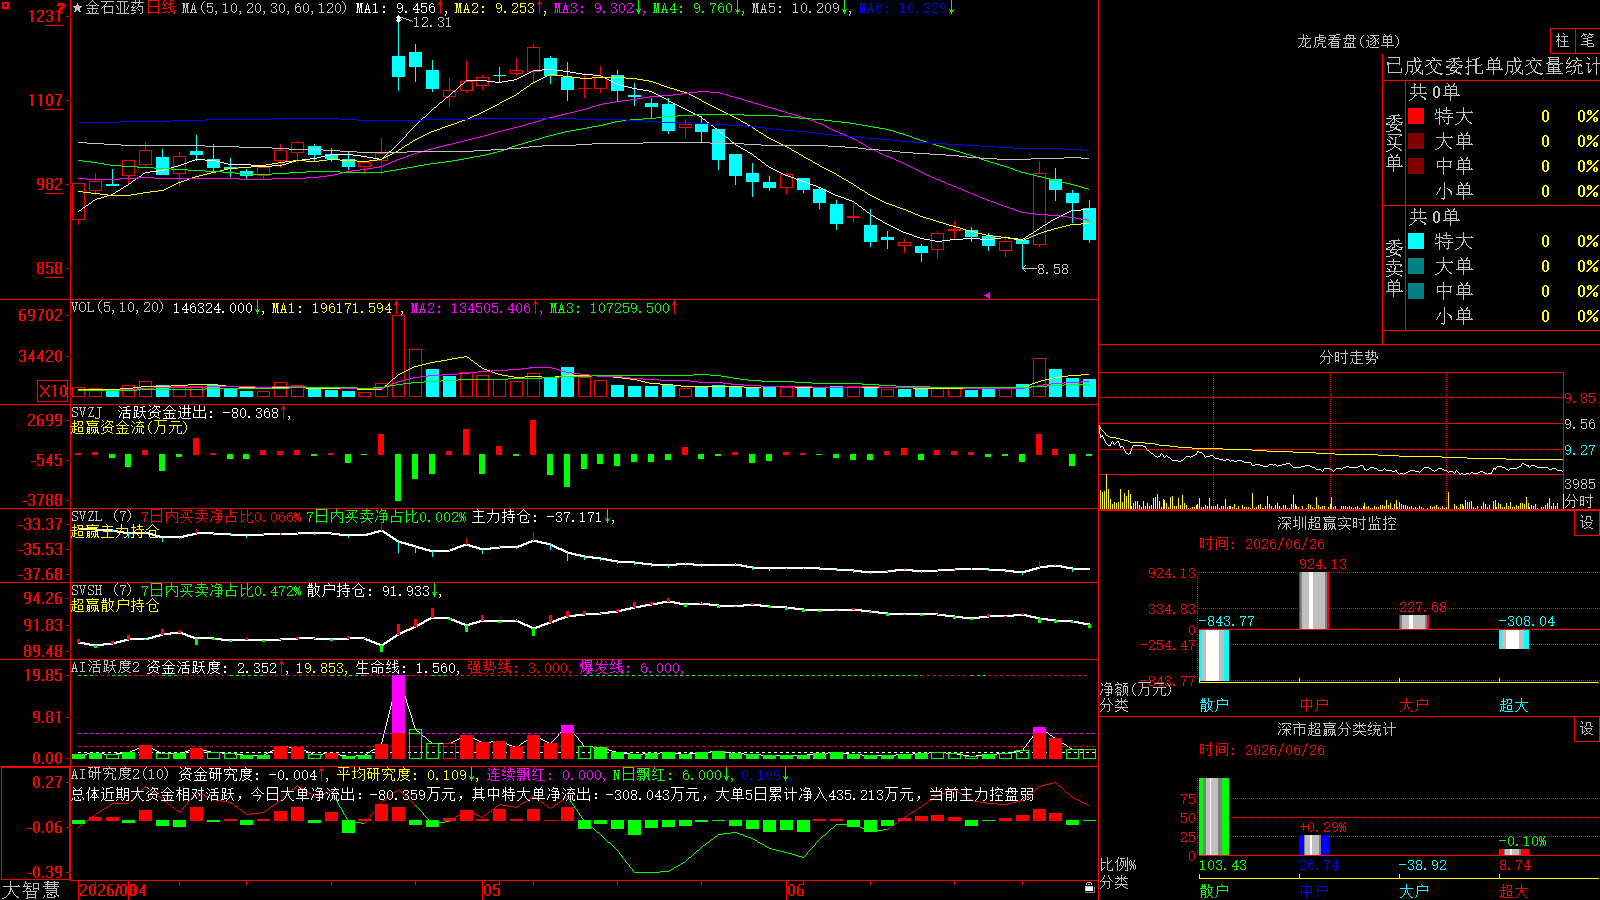The image size is (1600, 900).
Task: Click the dark red 大单 swatch under 委买单
Action: tap(1416, 141)
